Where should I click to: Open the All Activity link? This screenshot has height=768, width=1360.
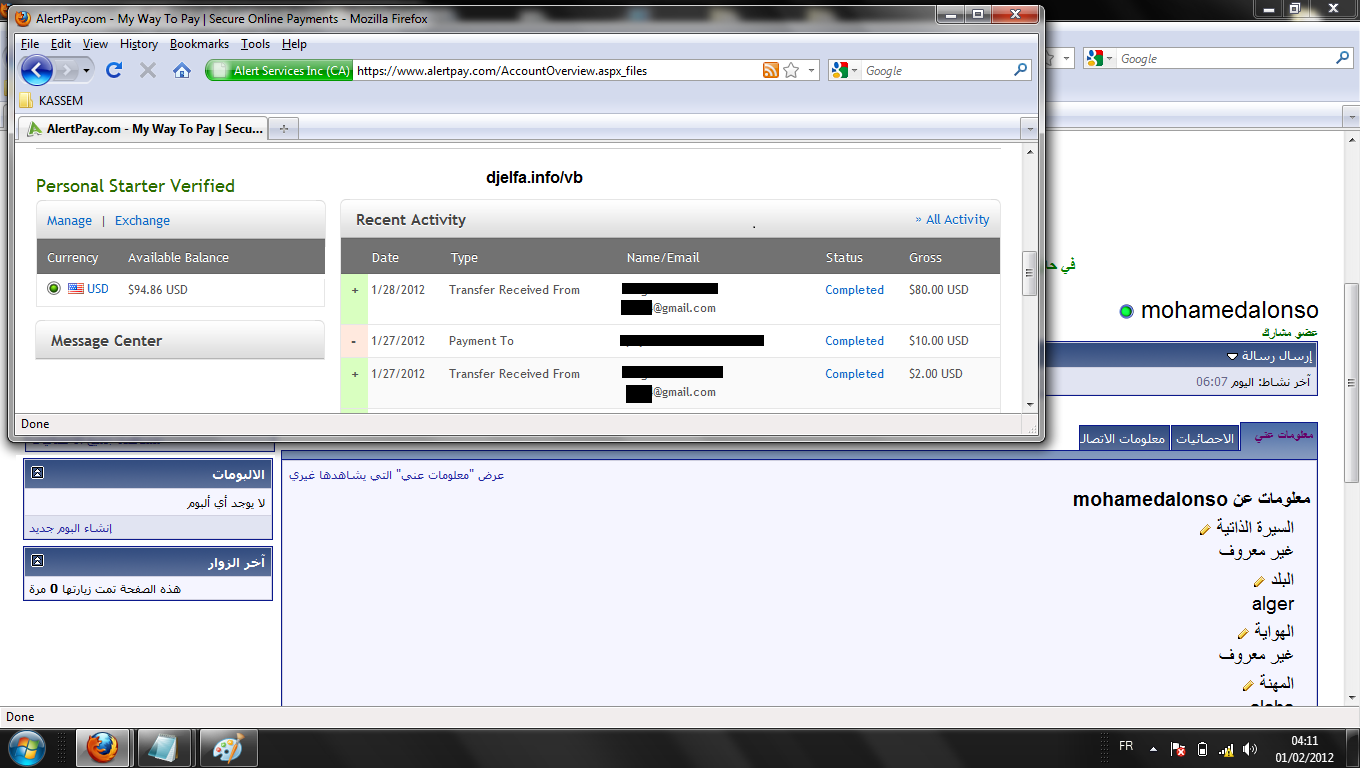point(952,220)
